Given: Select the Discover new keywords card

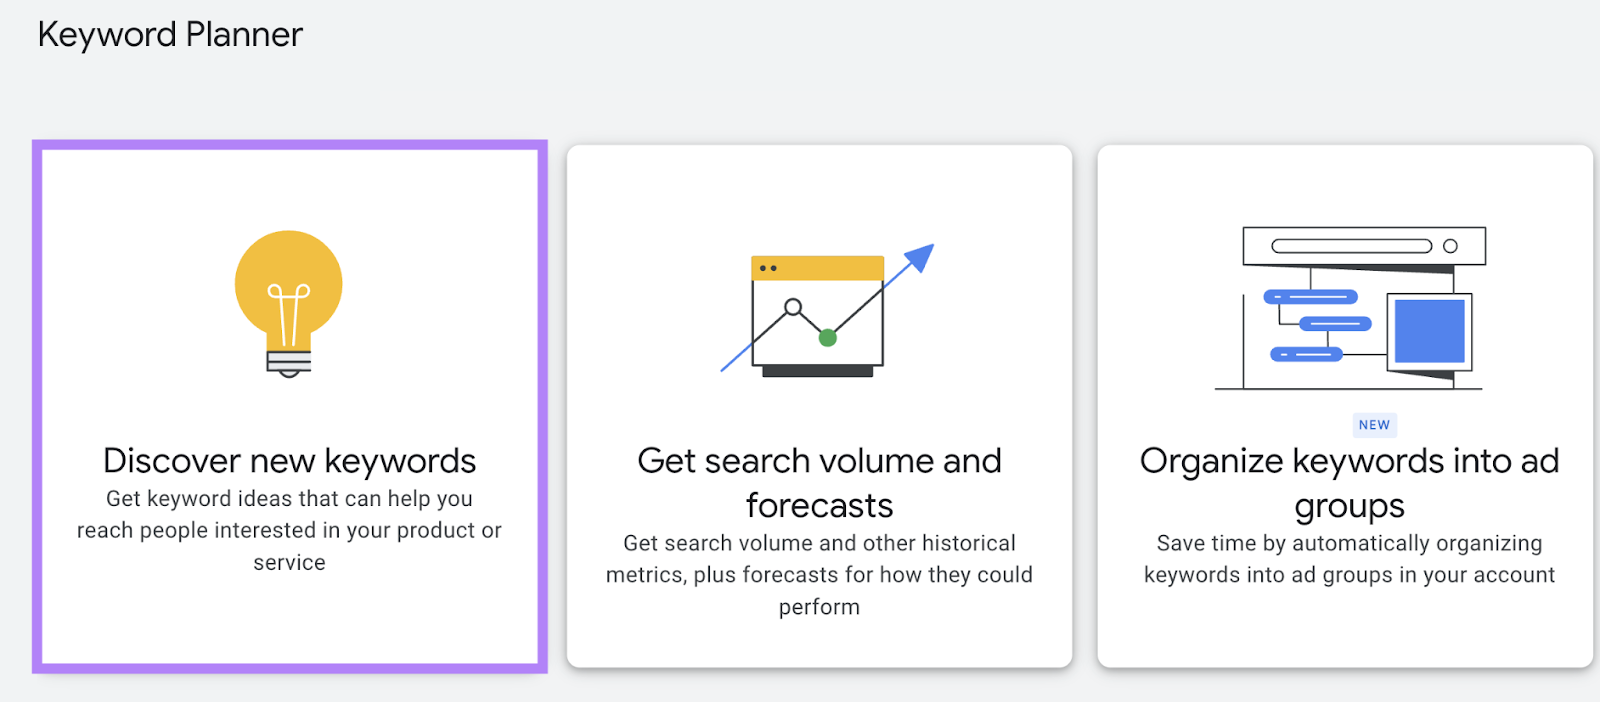Looking at the screenshot, I should click(288, 405).
